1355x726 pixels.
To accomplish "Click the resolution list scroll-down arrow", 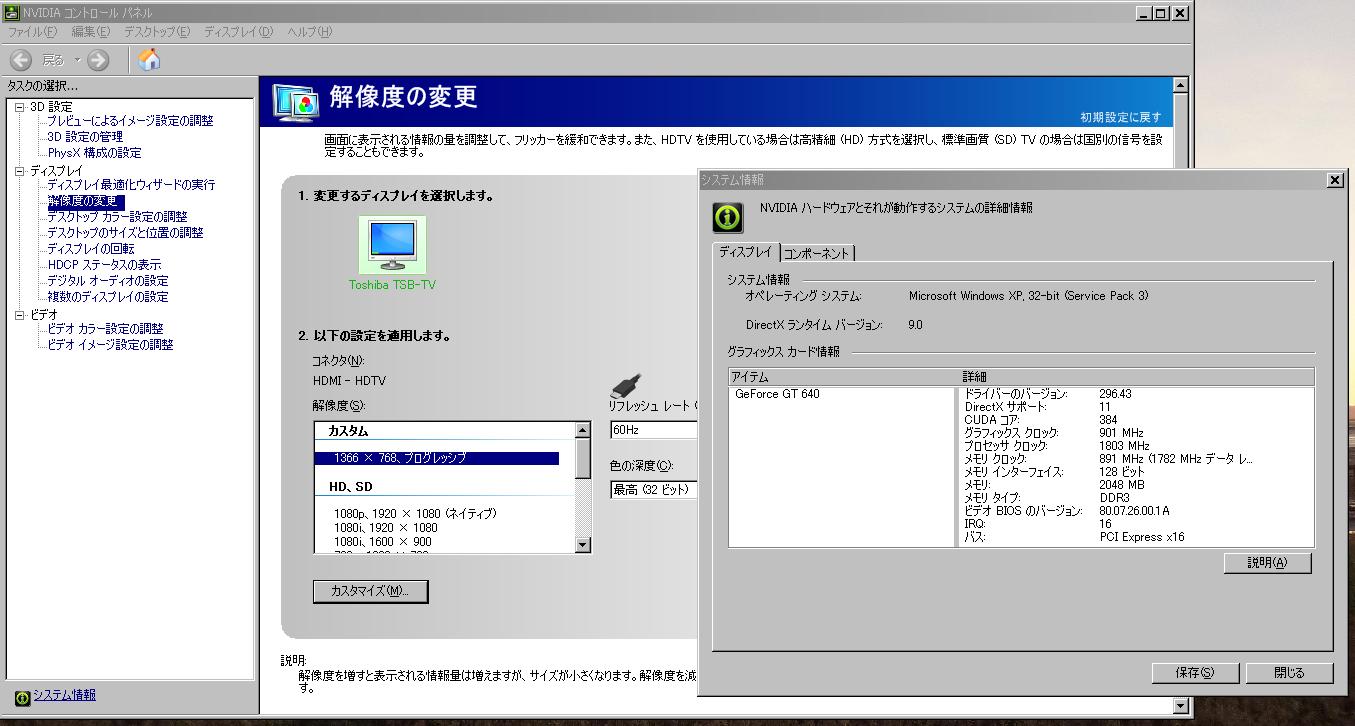I will point(583,545).
